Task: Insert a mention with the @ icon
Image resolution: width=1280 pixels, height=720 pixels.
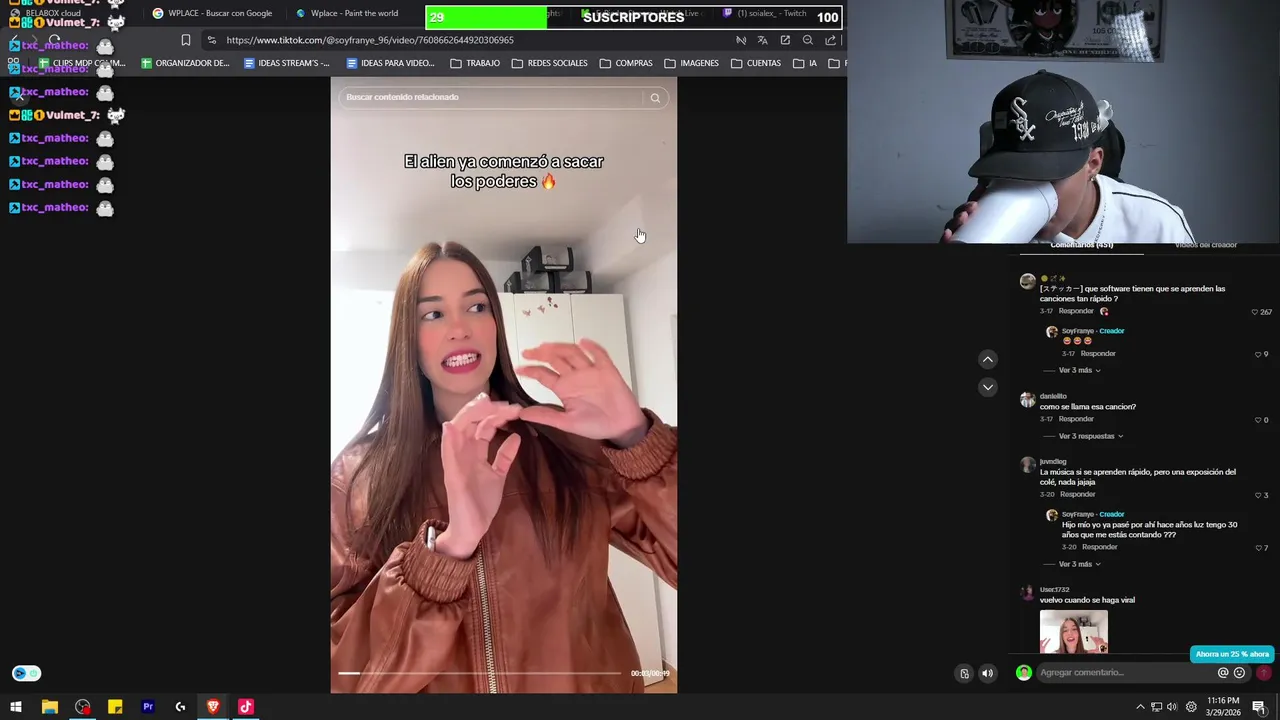Action: [1222, 673]
